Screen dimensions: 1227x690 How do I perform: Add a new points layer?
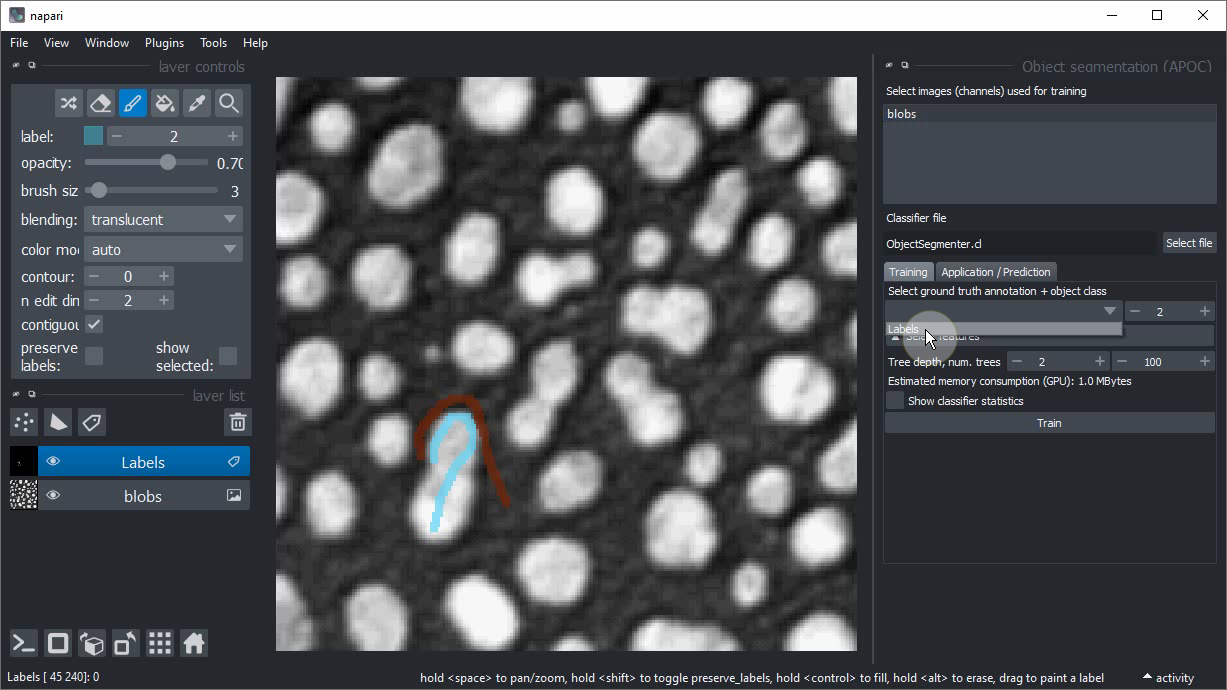coord(24,422)
